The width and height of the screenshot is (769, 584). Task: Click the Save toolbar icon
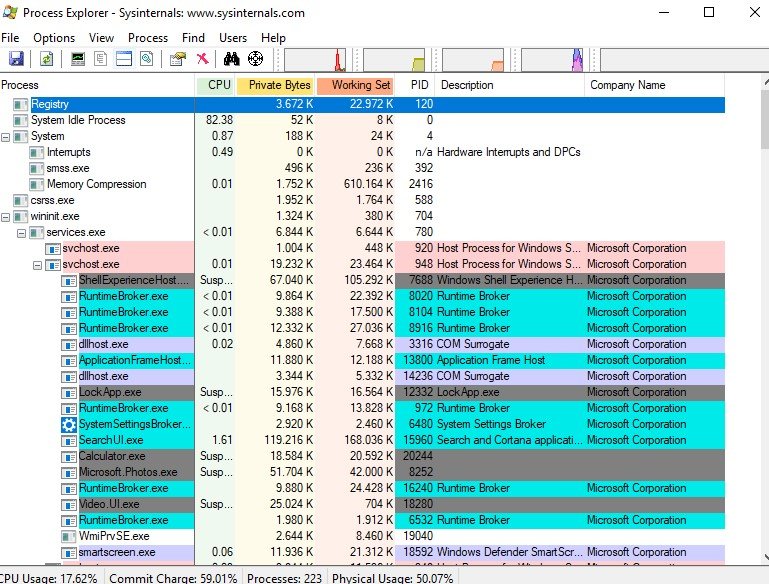[16, 59]
